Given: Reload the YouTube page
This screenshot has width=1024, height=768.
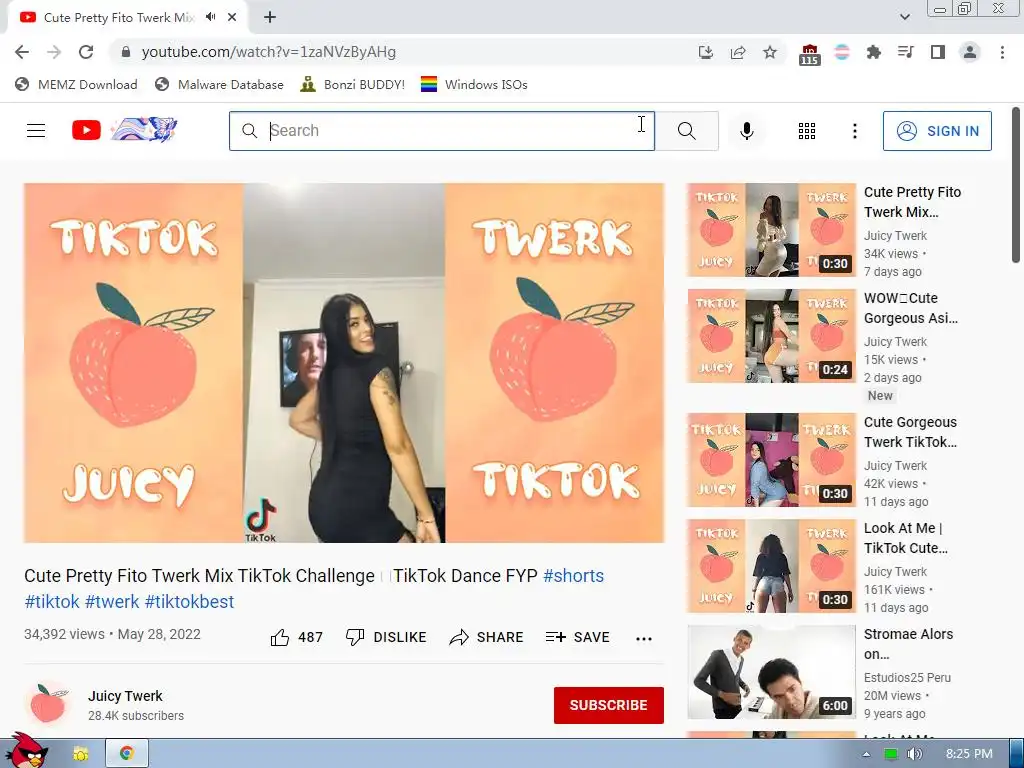Looking at the screenshot, I should (x=86, y=52).
